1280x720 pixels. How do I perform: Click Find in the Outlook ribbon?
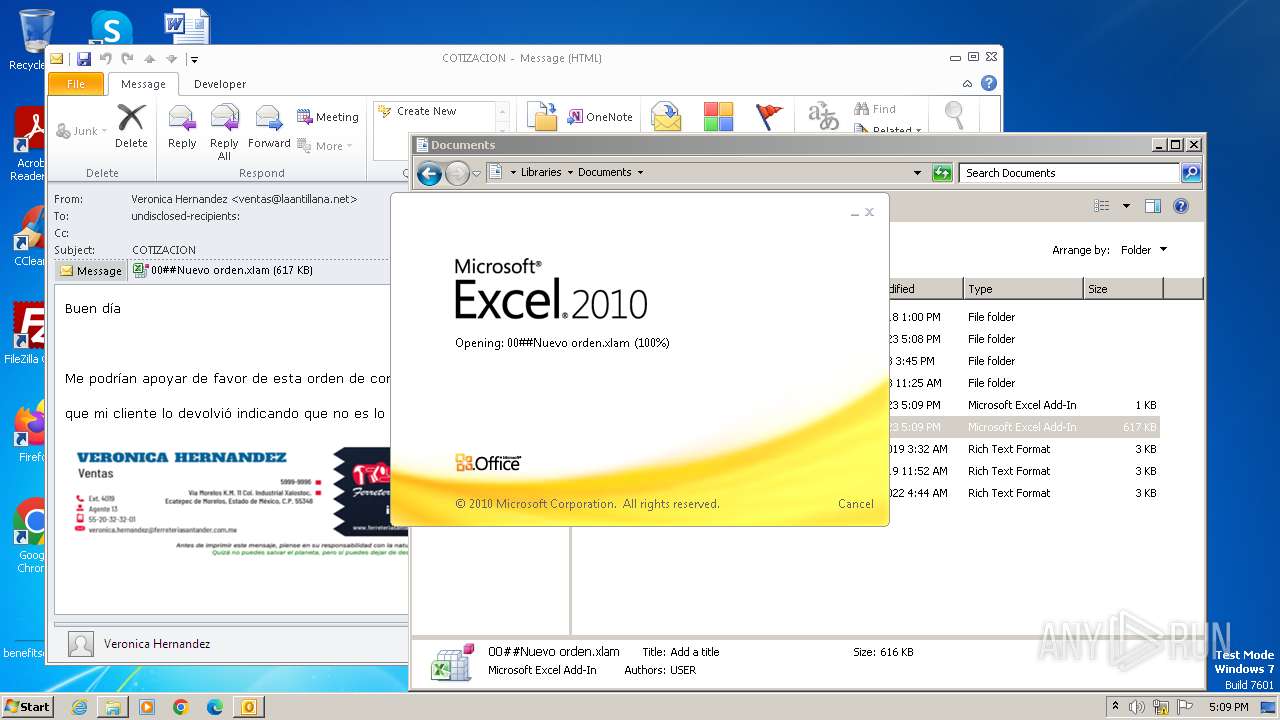coord(875,109)
